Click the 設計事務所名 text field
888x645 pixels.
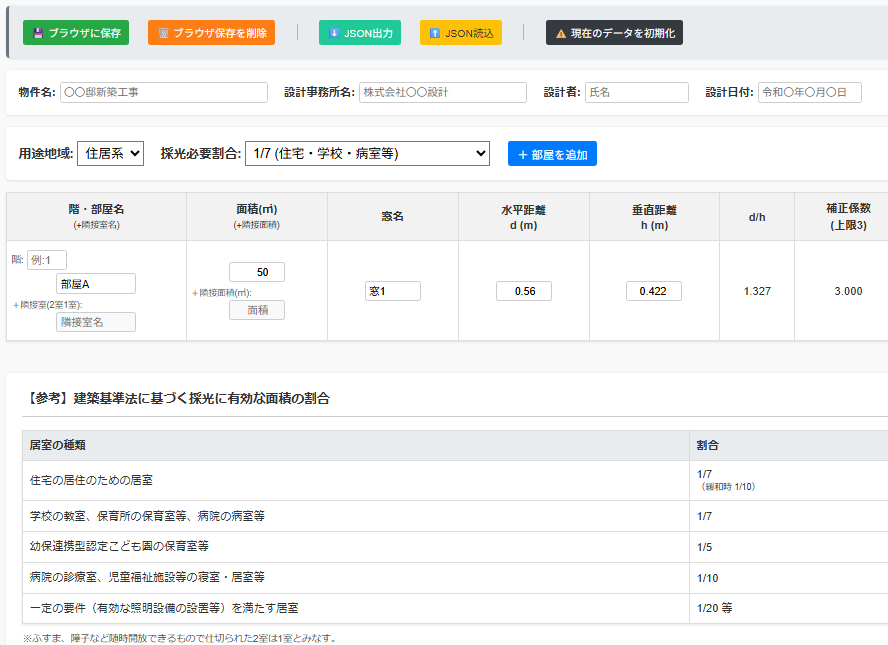pyautogui.click(x=442, y=92)
